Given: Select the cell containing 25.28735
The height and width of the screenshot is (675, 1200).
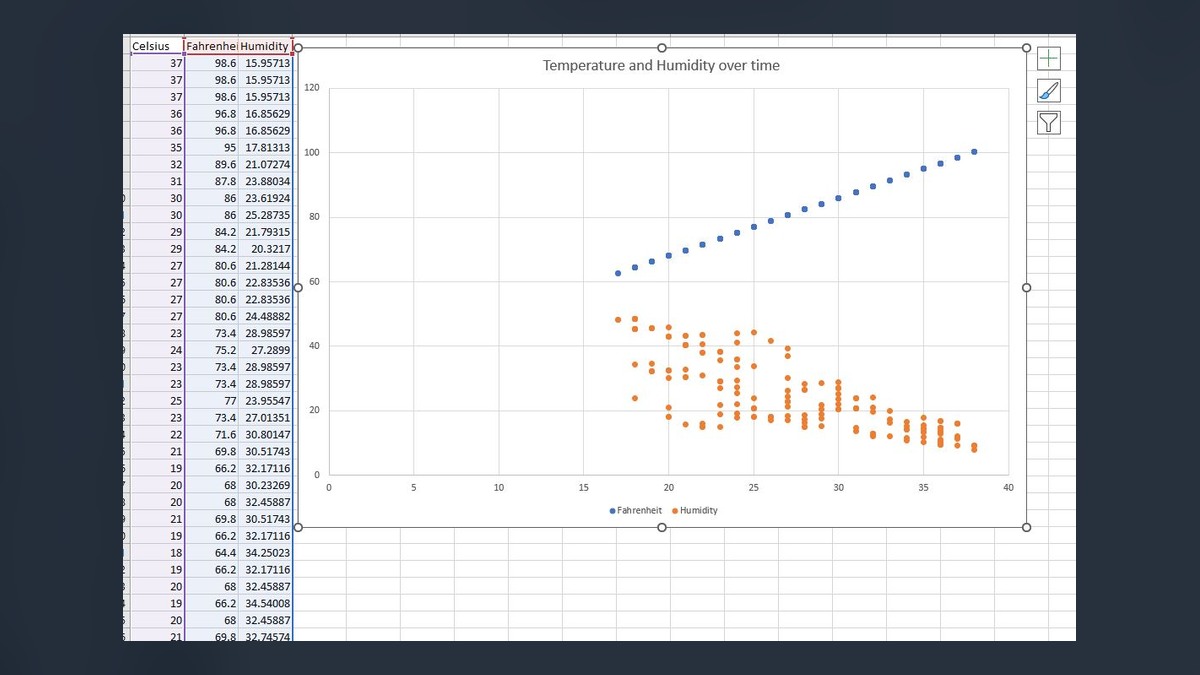Looking at the screenshot, I should (265, 215).
